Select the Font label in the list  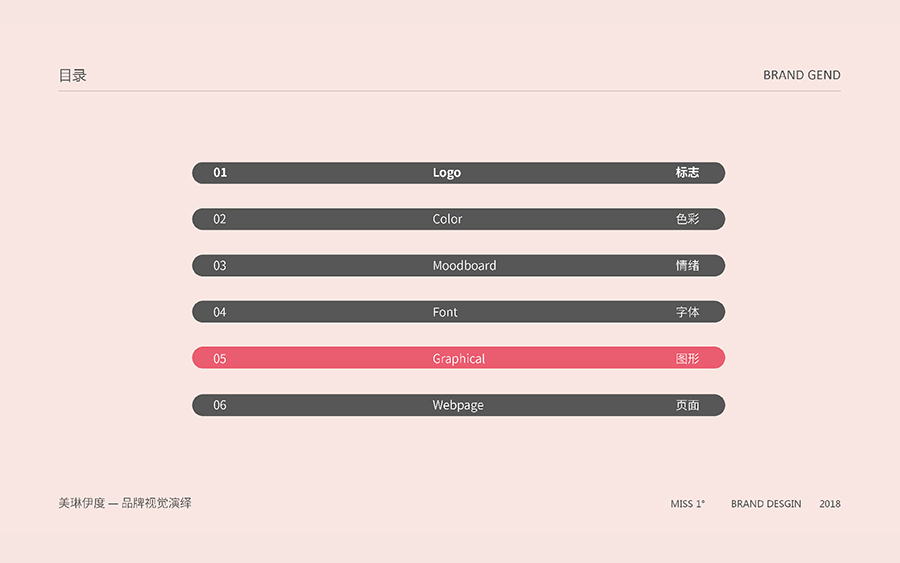445,312
